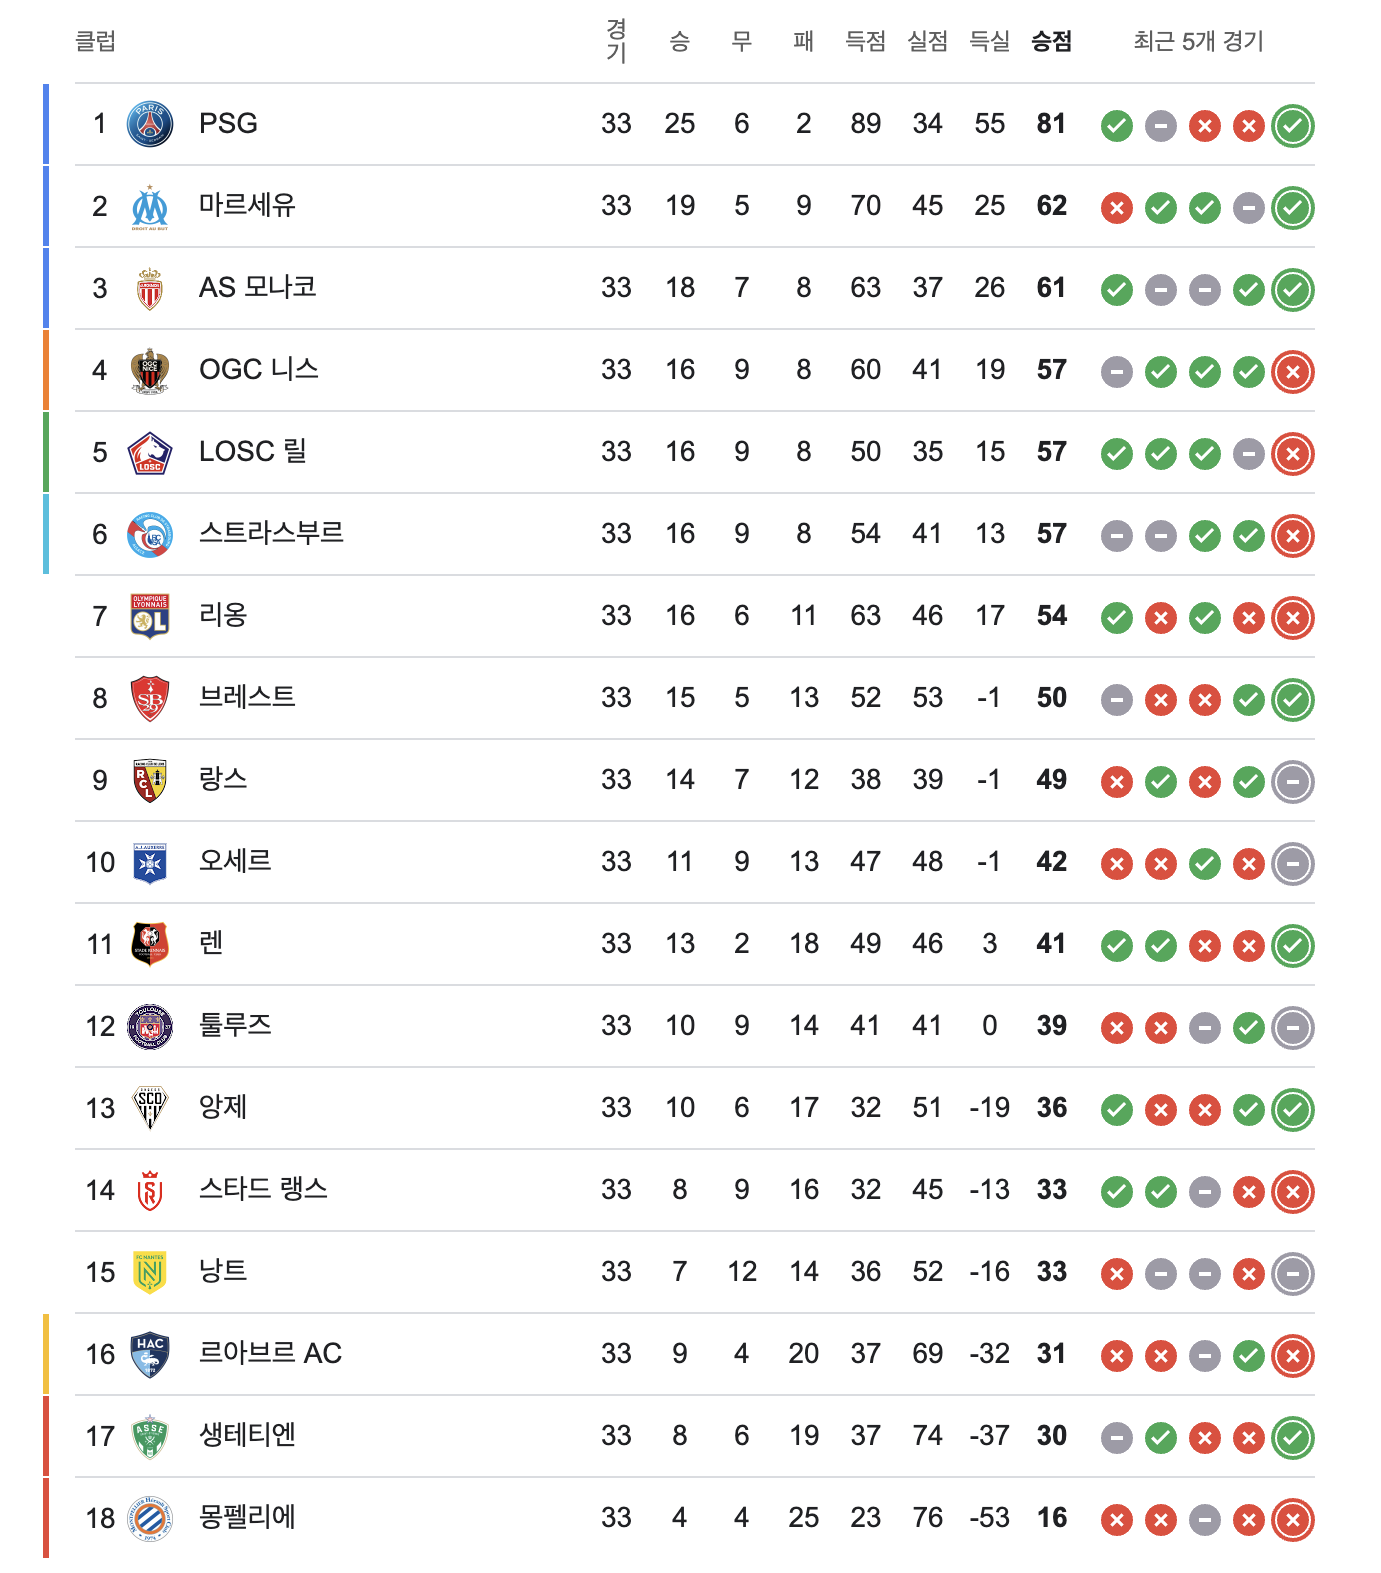
Task: Click the 최근 5개 경기 column header
Action: pyautogui.click(x=1198, y=41)
